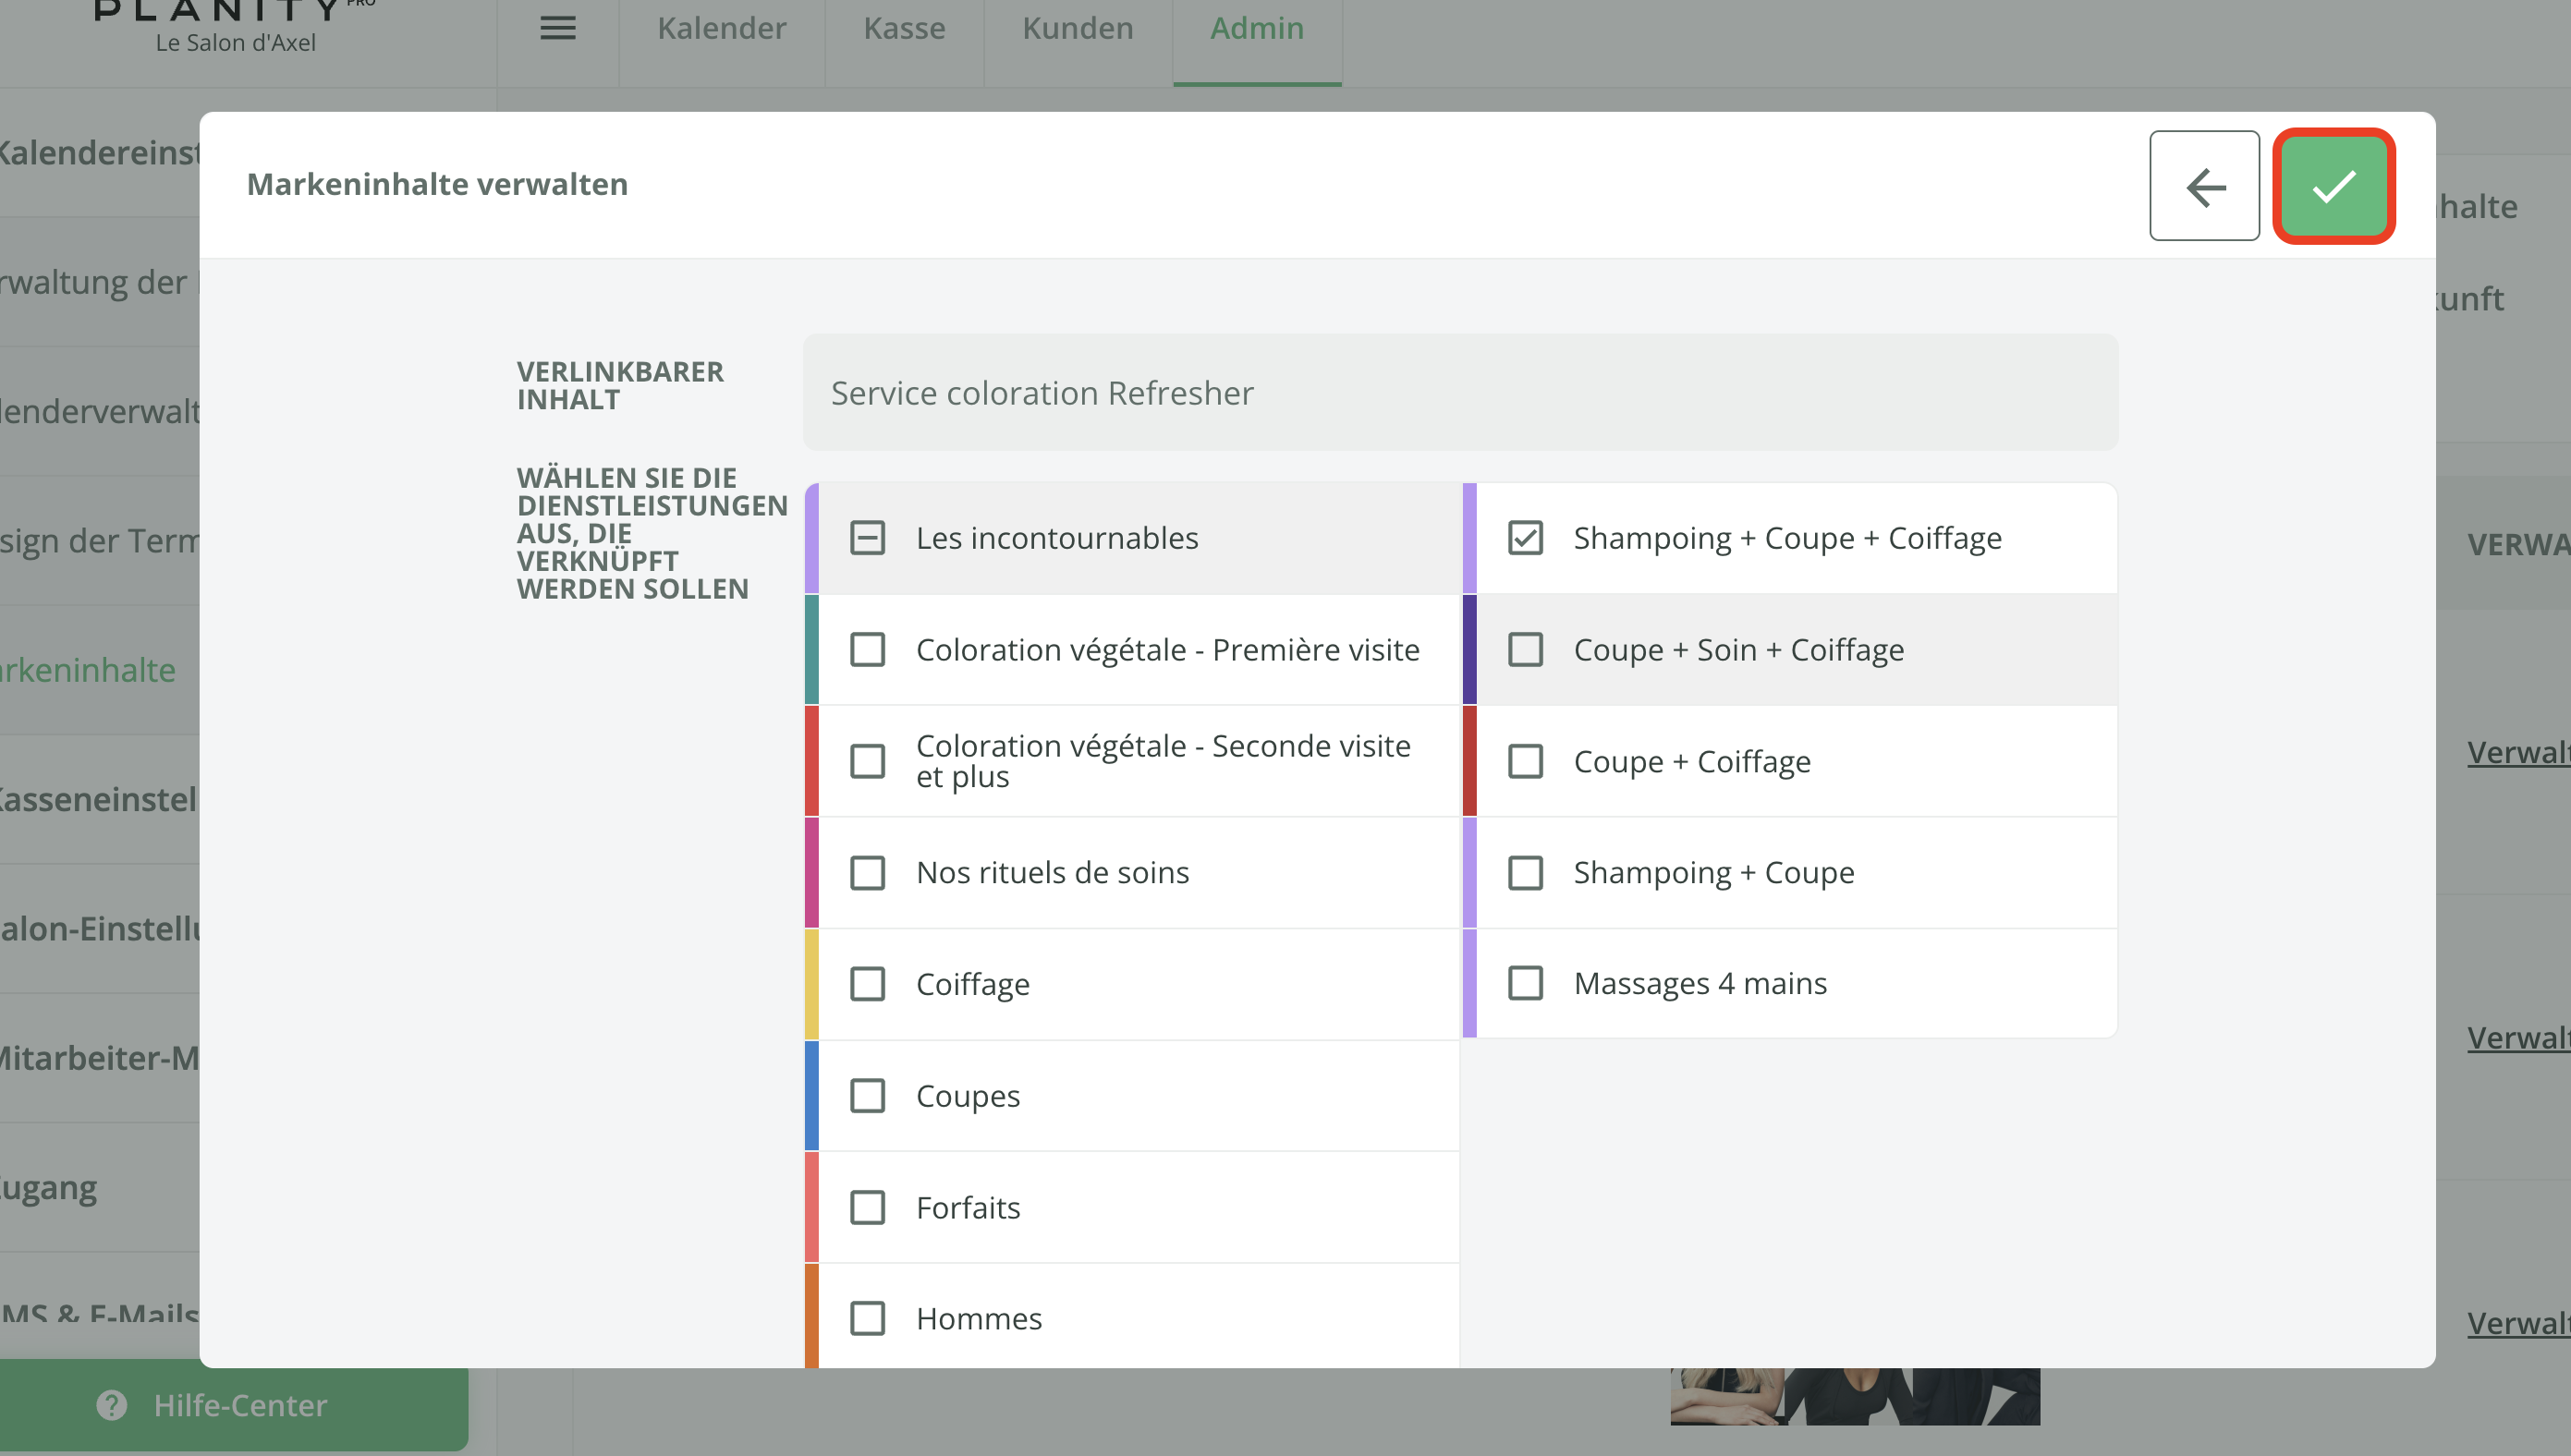The width and height of the screenshot is (2571, 1456).
Task: Click the Hommes orange color bar
Action: [811, 1316]
